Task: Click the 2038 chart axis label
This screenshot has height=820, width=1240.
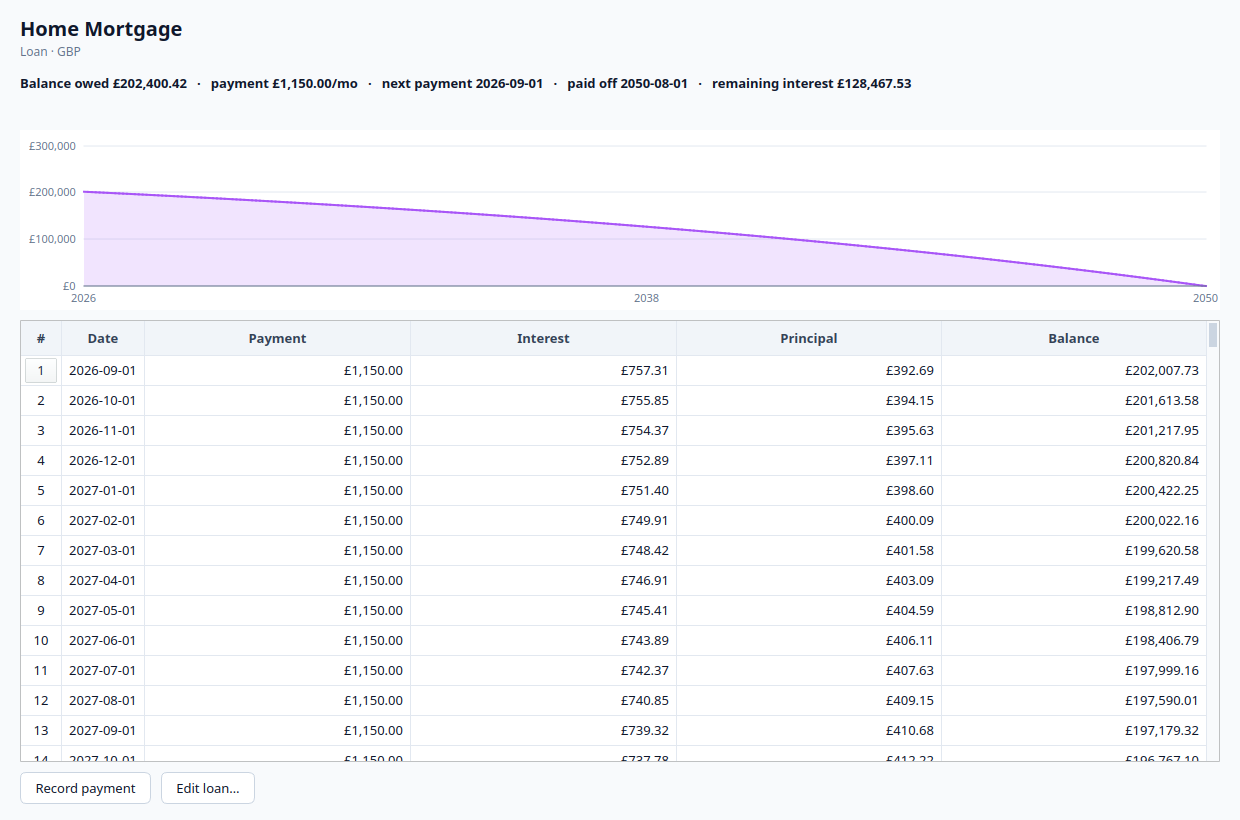Action: (x=646, y=298)
